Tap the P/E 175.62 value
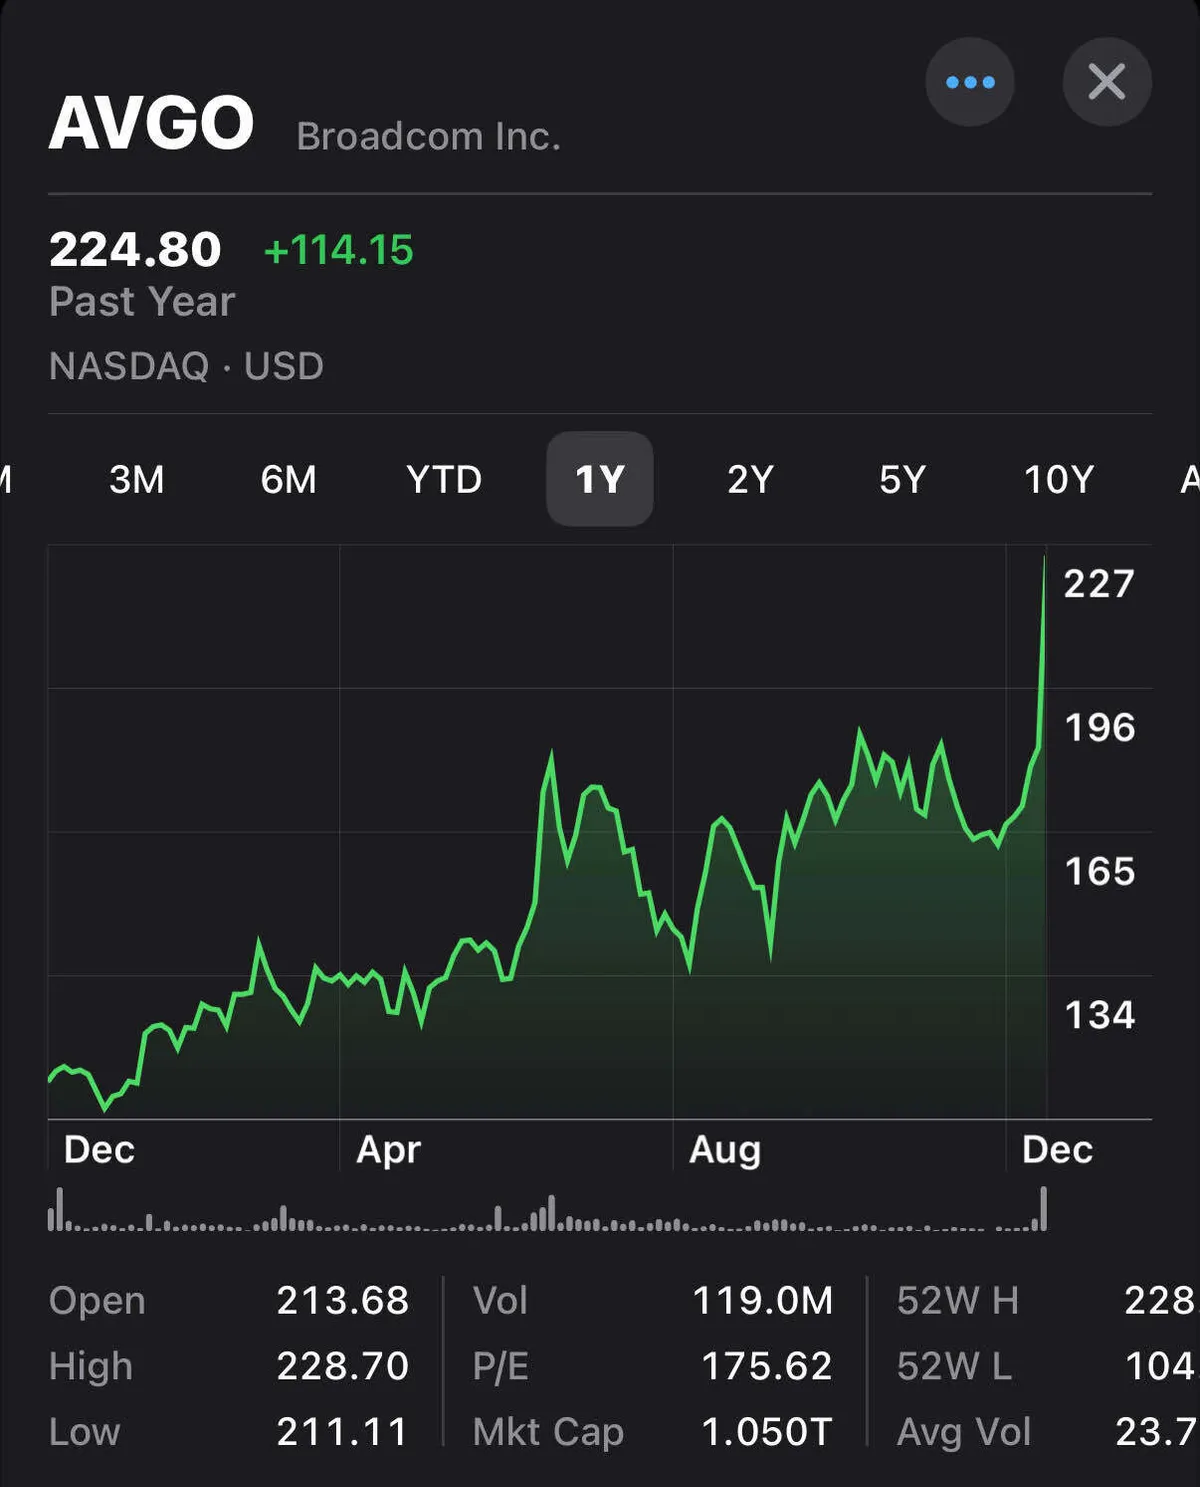The image size is (1200, 1487). [766, 1366]
